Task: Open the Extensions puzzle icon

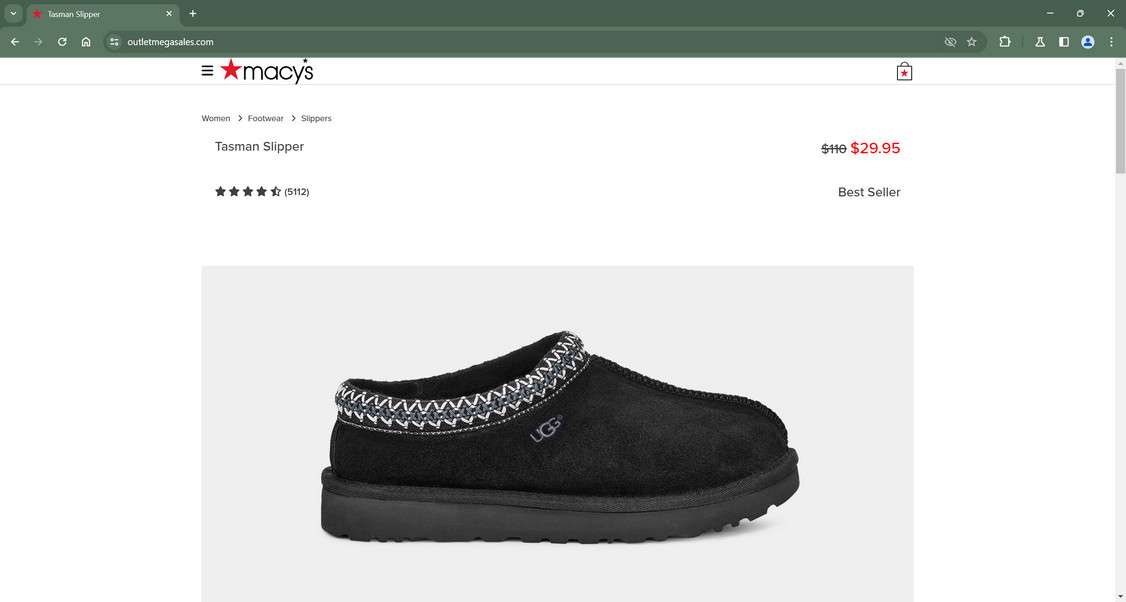Action: pos(1005,42)
